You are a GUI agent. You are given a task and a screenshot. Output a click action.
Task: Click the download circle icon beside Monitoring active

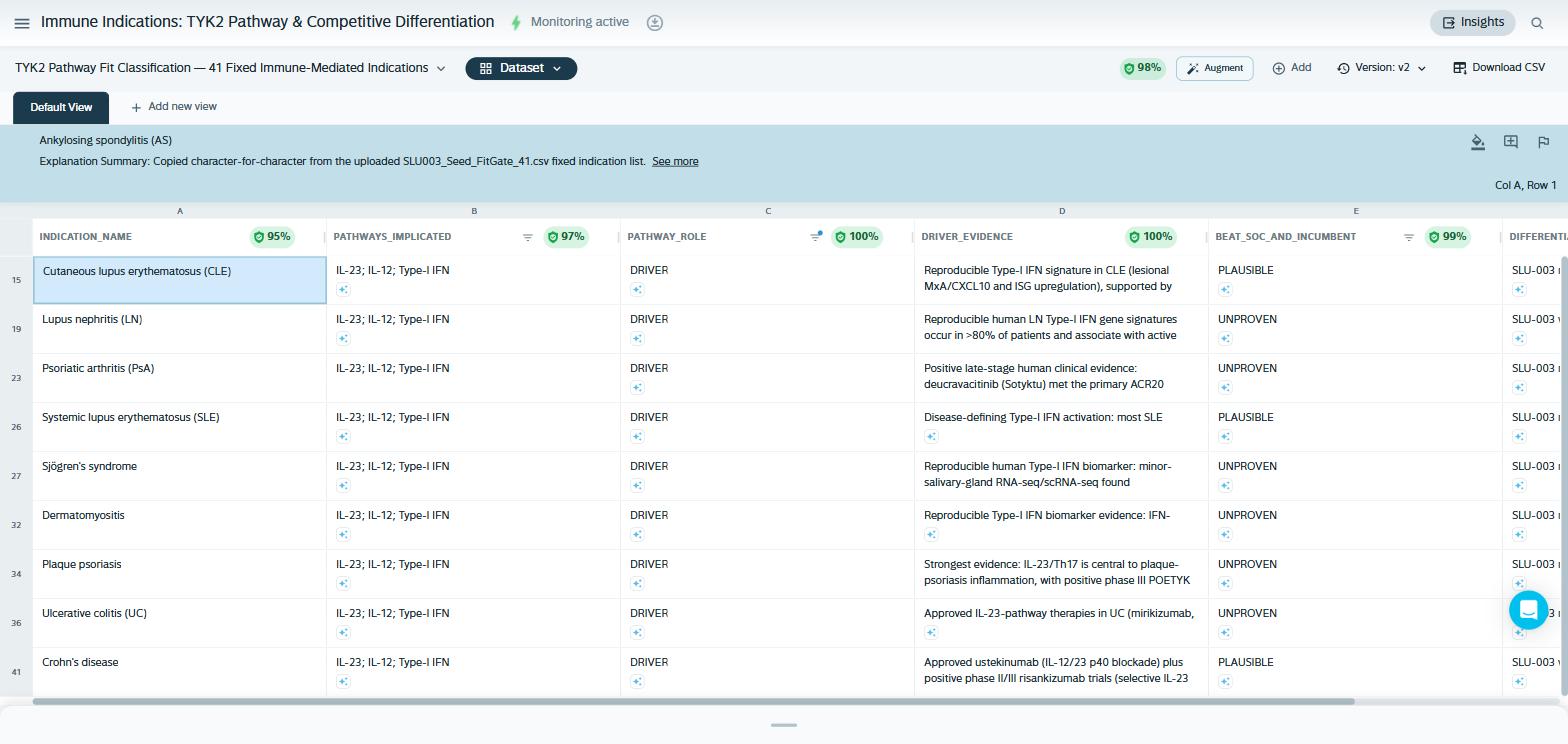click(655, 22)
